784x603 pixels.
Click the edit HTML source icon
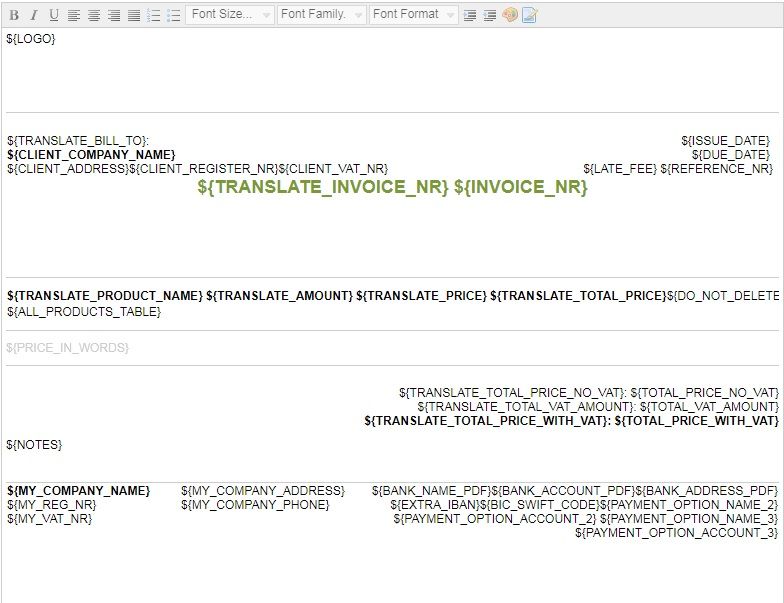pos(530,15)
